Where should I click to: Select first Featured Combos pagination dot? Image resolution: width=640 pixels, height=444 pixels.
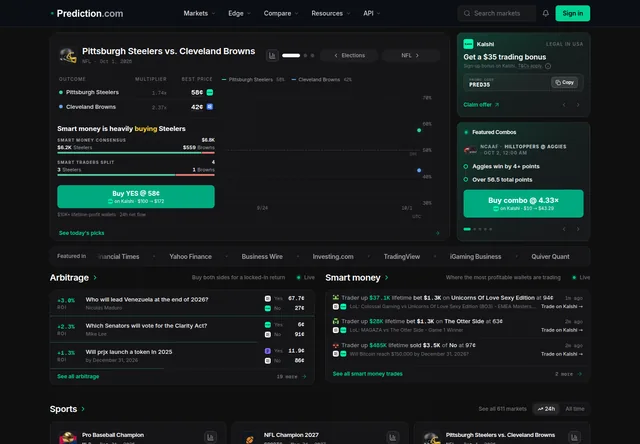tap(467, 229)
